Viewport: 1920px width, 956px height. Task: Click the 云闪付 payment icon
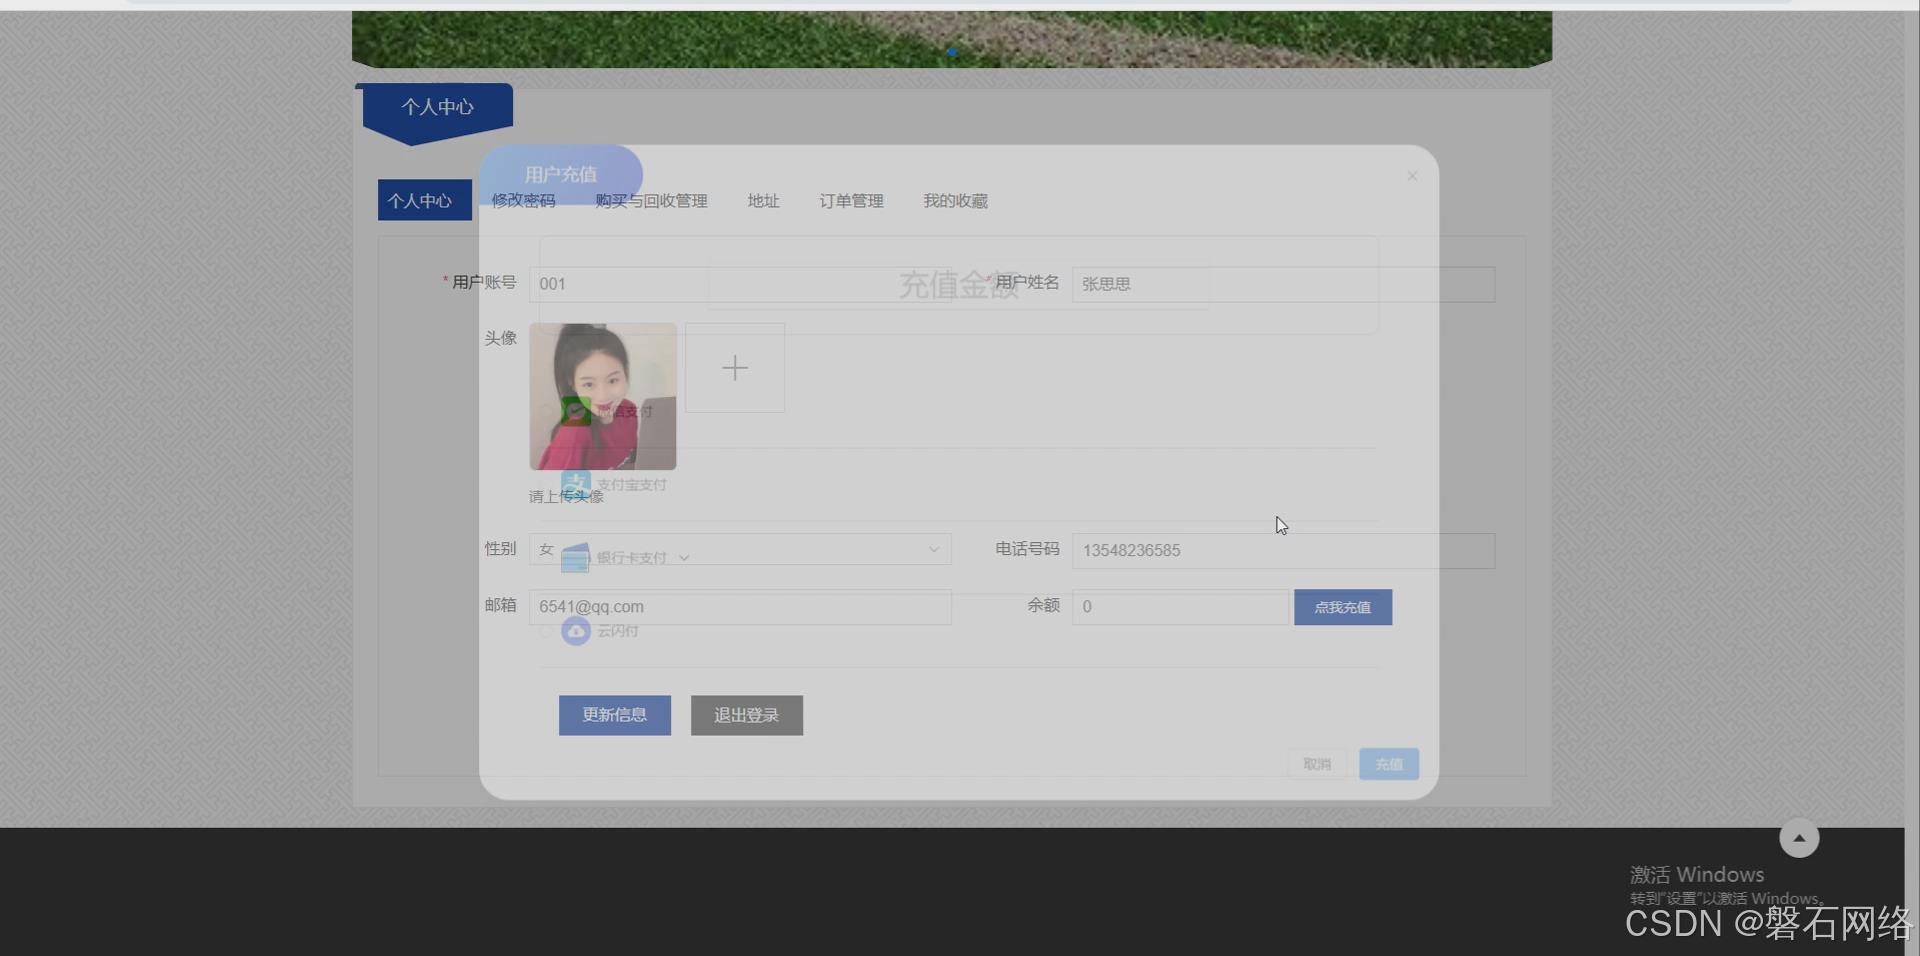click(x=576, y=631)
